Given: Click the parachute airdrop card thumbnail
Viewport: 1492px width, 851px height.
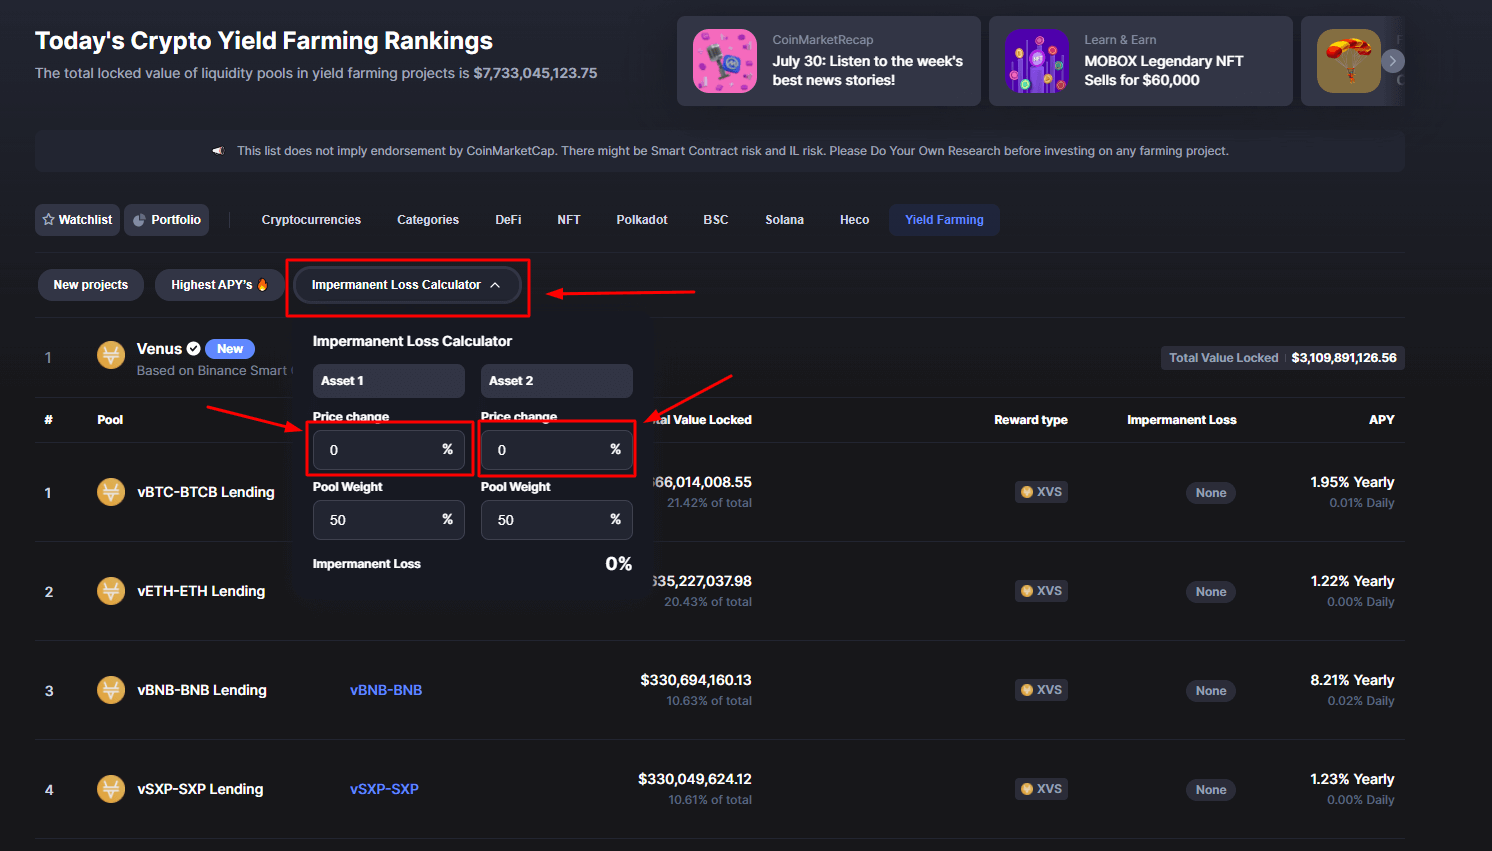Looking at the screenshot, I should coord(1349,61).
